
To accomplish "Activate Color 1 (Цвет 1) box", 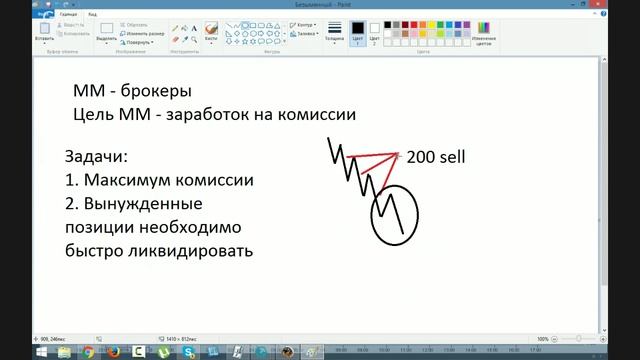I will [358, 33].
